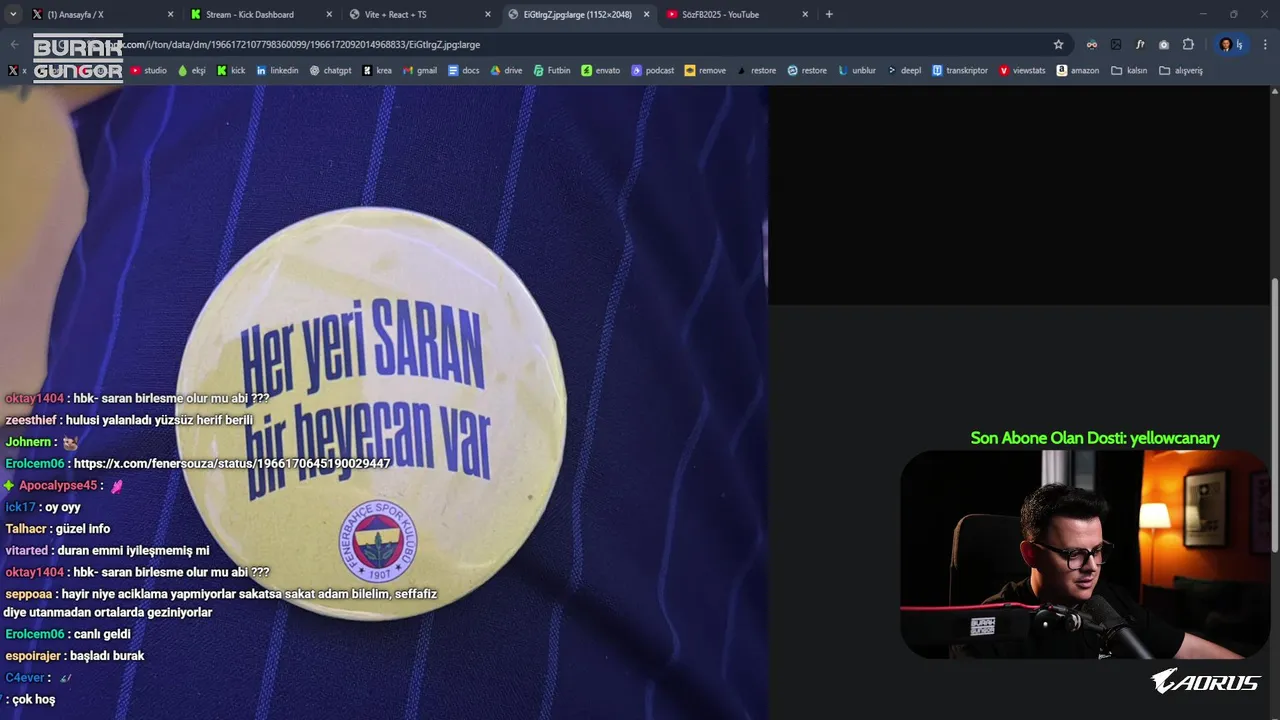1280x720 pixels.
Task: Click chat message 'canlı geldi'
Action: tap(102, 634)
